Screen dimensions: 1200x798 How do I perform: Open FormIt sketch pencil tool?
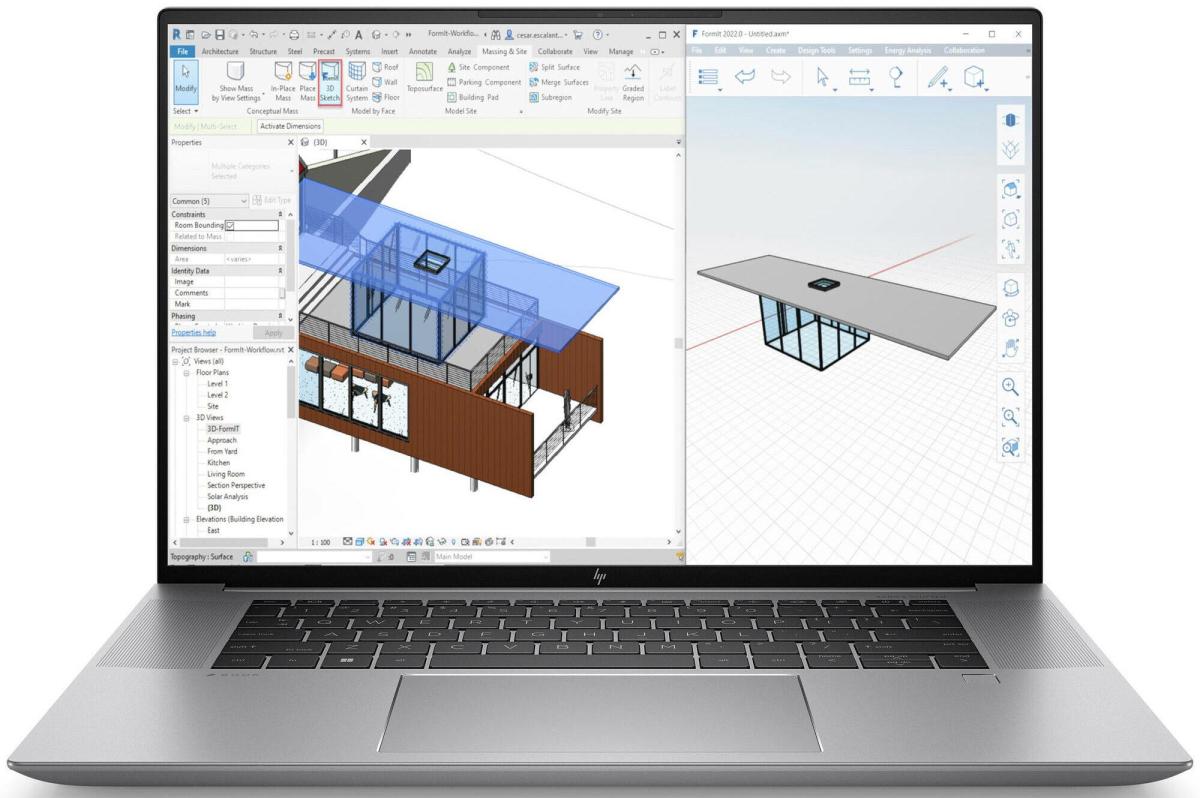coord(938,76)
